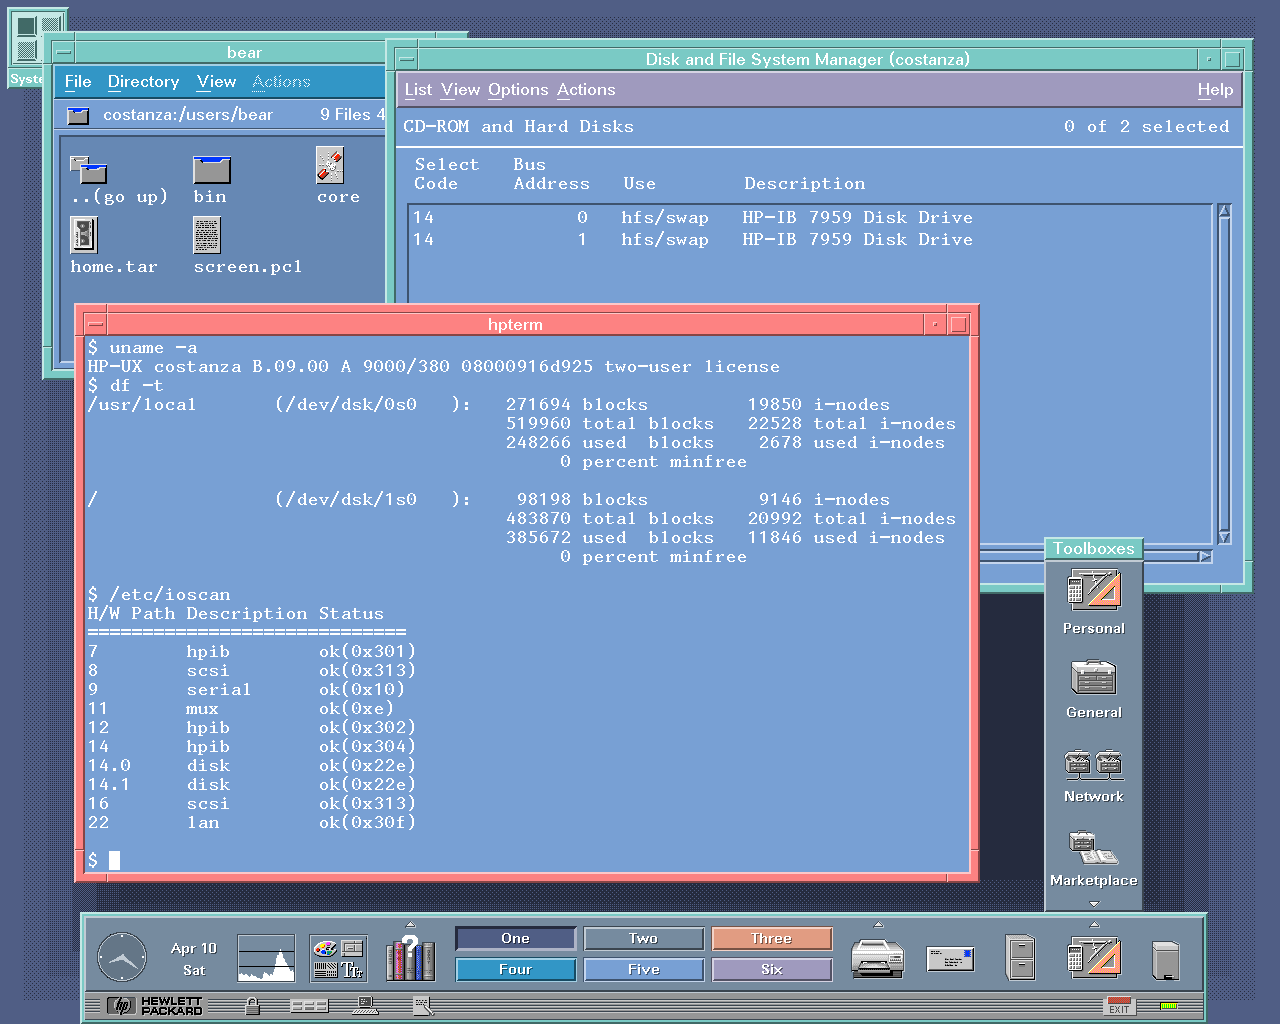Open List menu in Disk Manager

tap(418, 90)
